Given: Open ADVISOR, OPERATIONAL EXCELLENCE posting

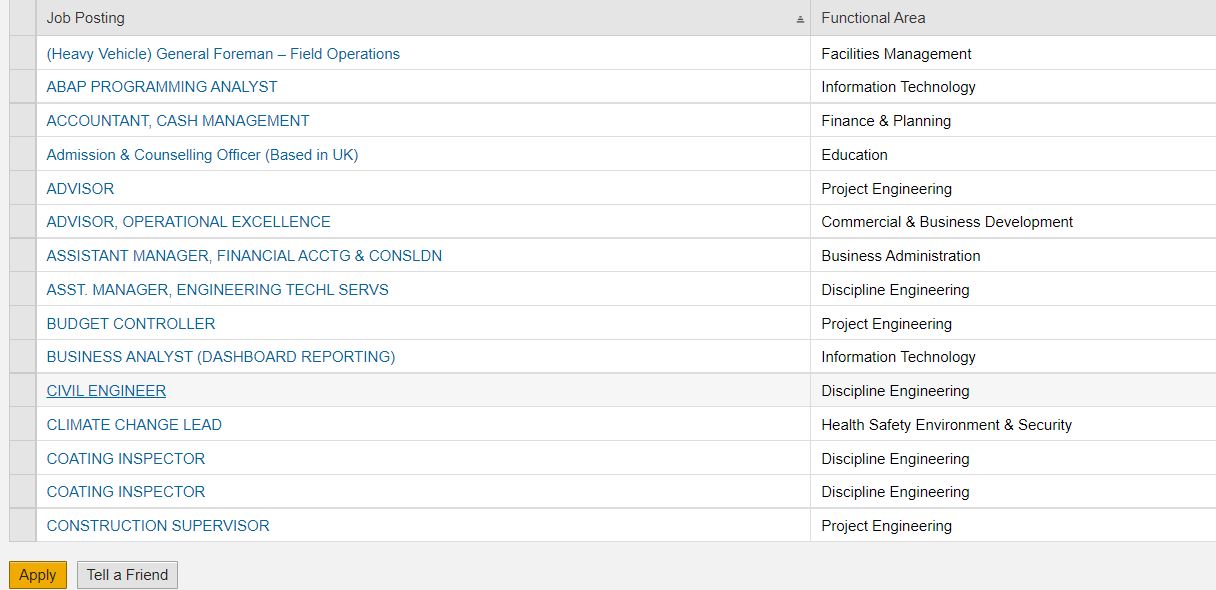Looking at the screenshot, I should (x=188, y=222).
